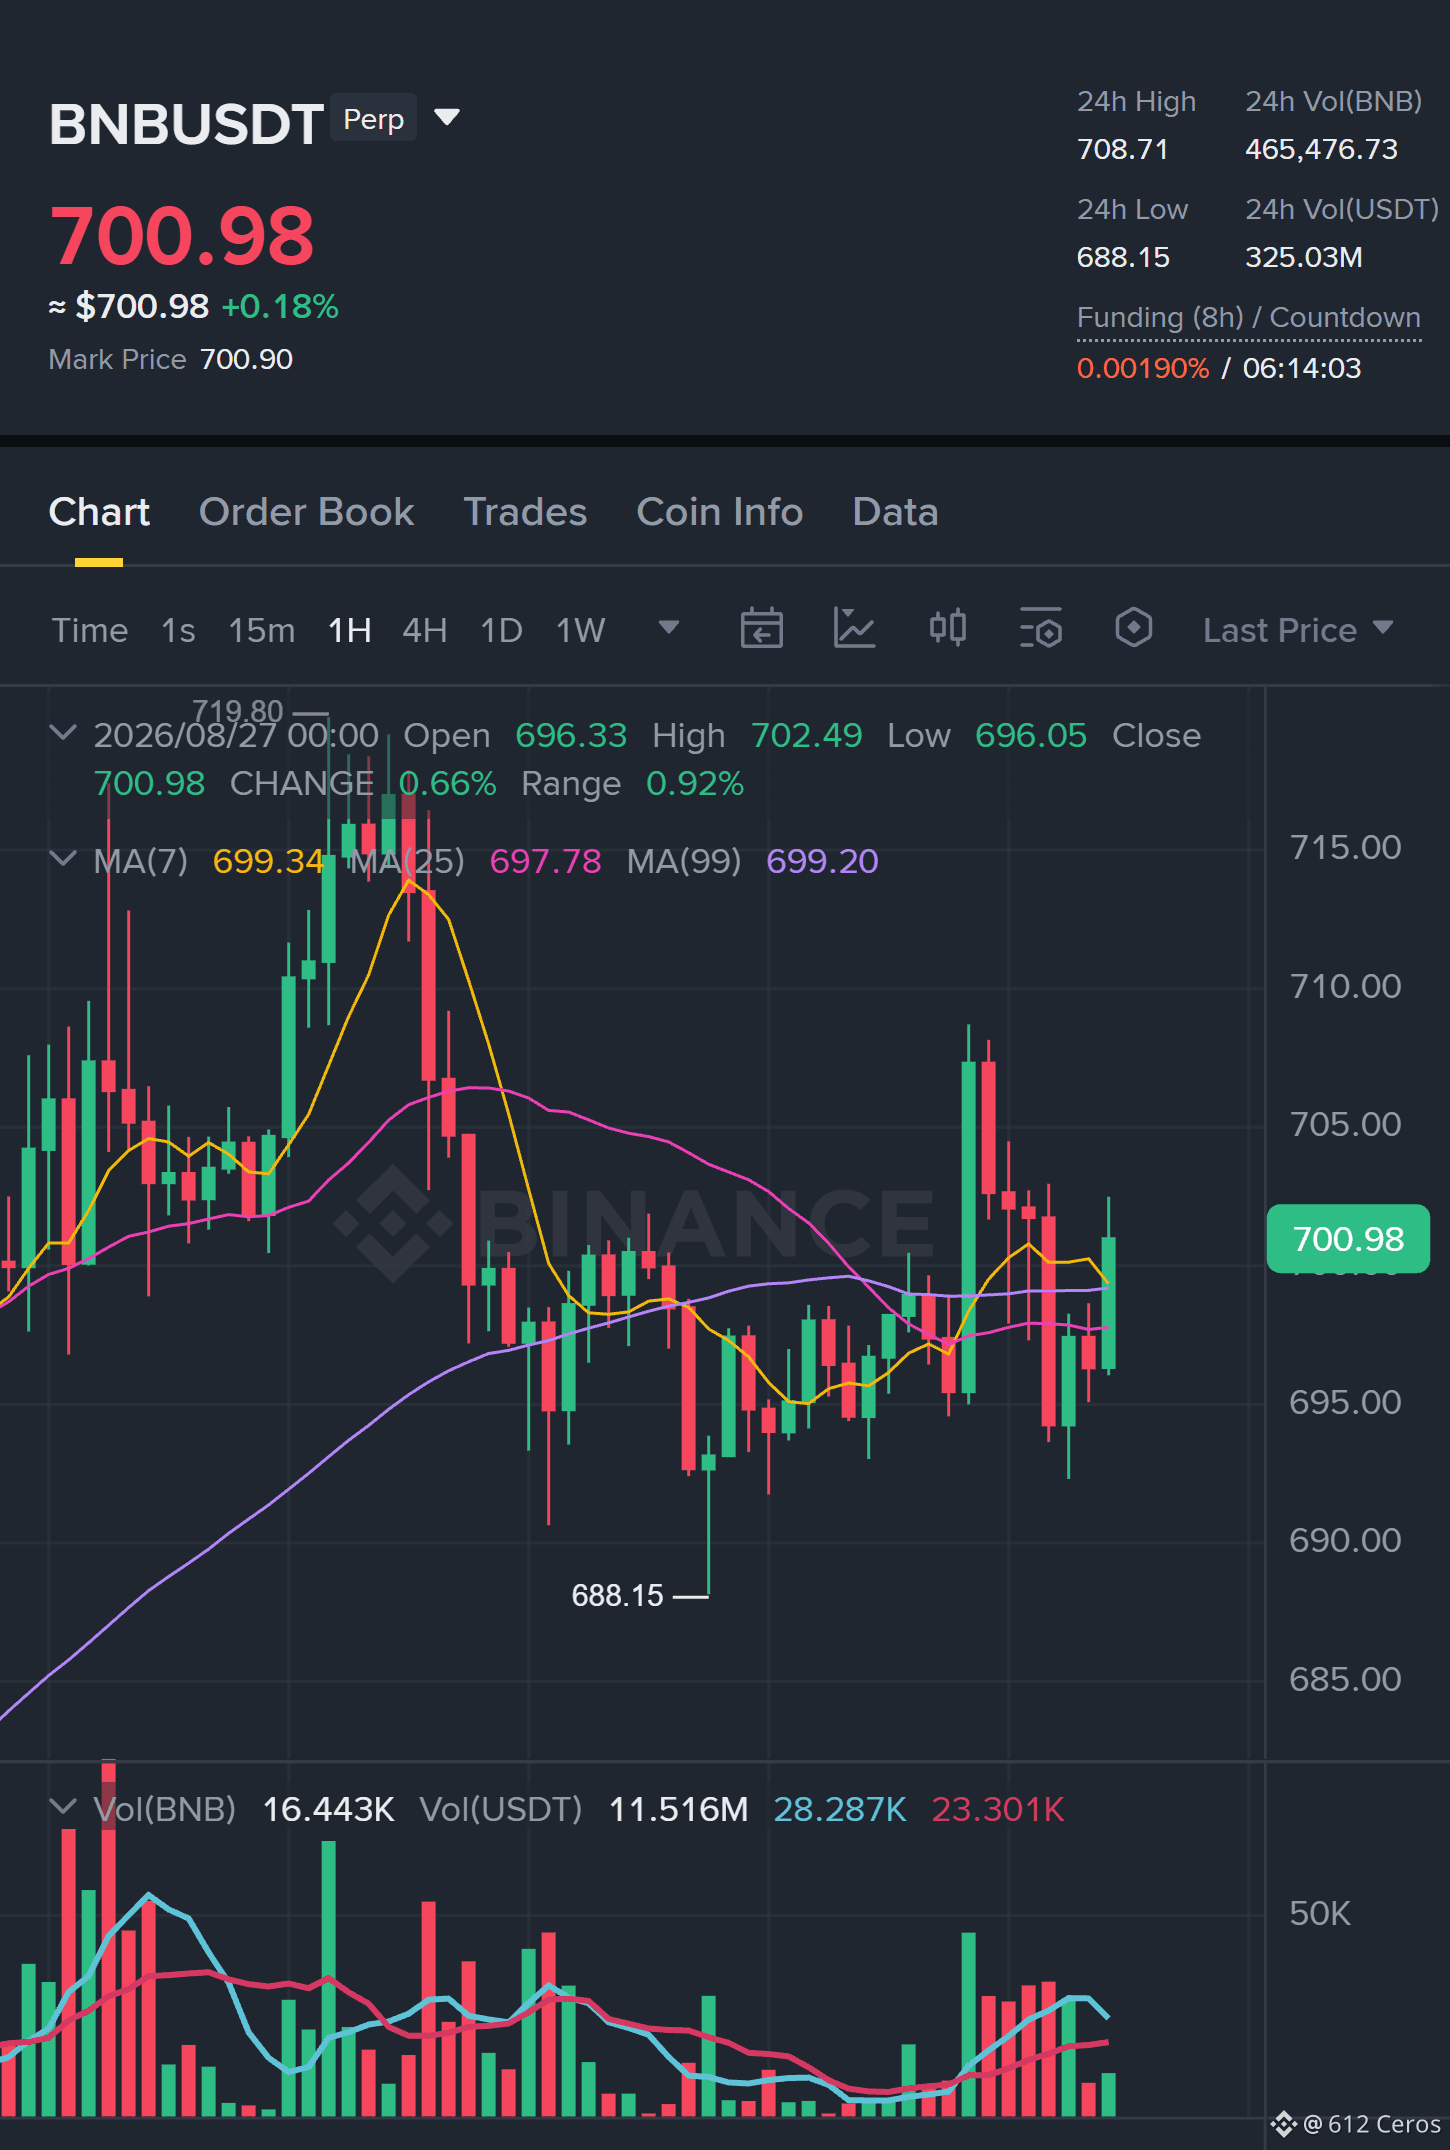1450x2150 pixels.
Task: Open the BNBUSDT pair selector arrow
Action: click(447, 118)
